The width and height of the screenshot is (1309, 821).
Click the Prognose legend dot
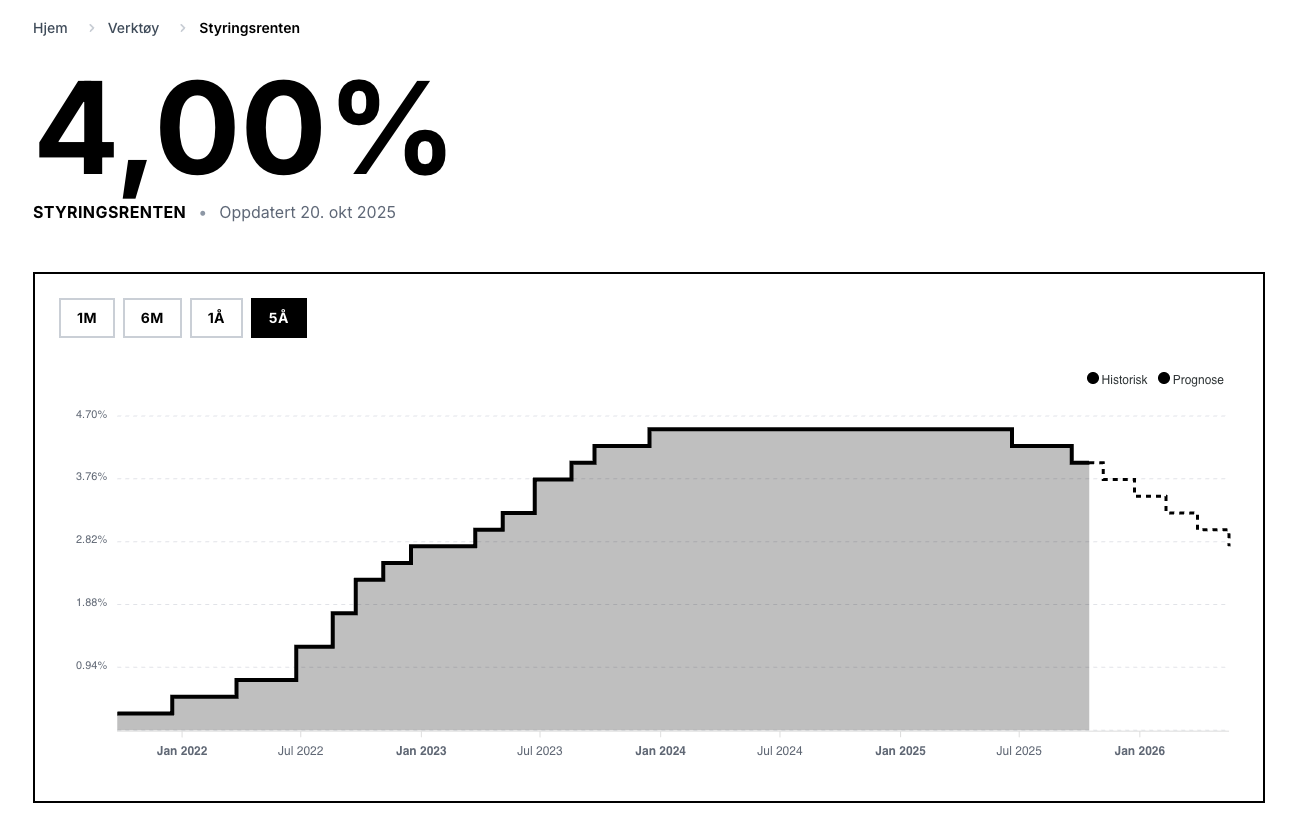[1164, 379]
